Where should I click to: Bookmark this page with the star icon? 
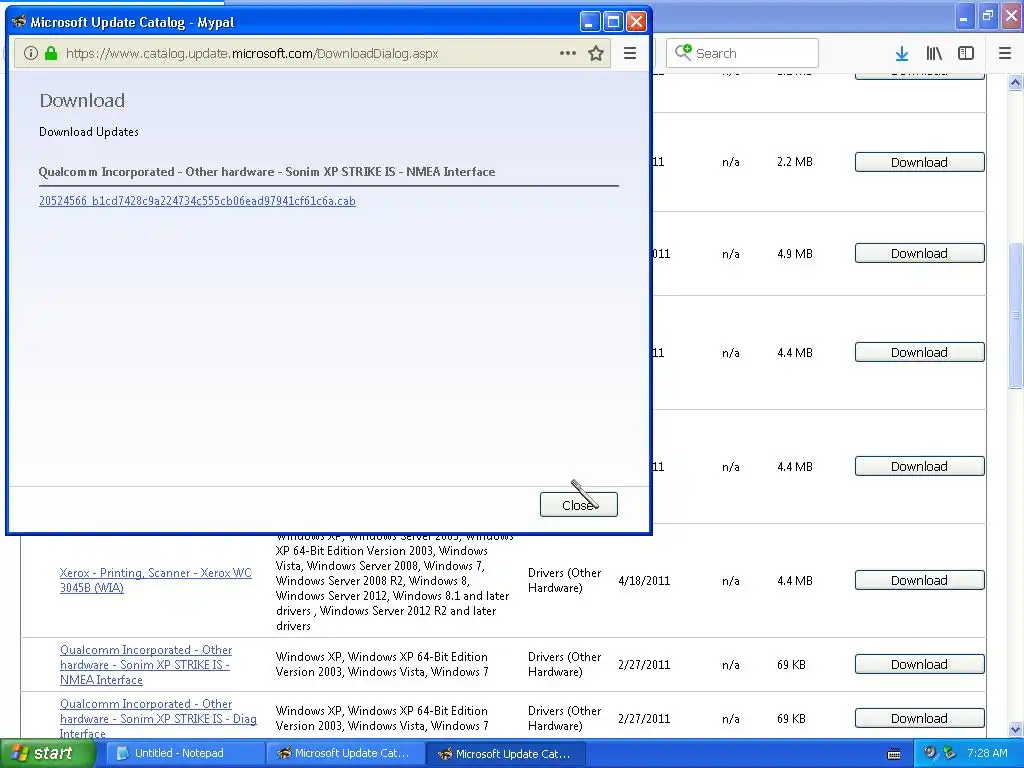tap(596, 54)
